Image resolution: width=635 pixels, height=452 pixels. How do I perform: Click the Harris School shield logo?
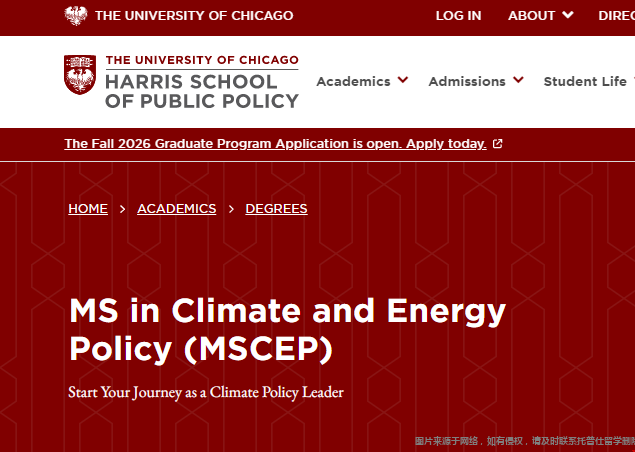pos(80,76)
